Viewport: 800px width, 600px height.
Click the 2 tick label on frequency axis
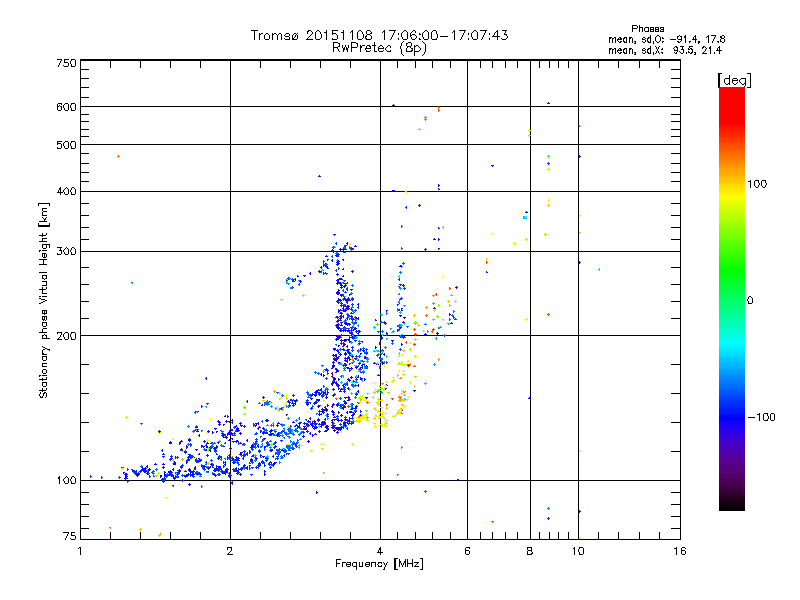coord(230,551)
